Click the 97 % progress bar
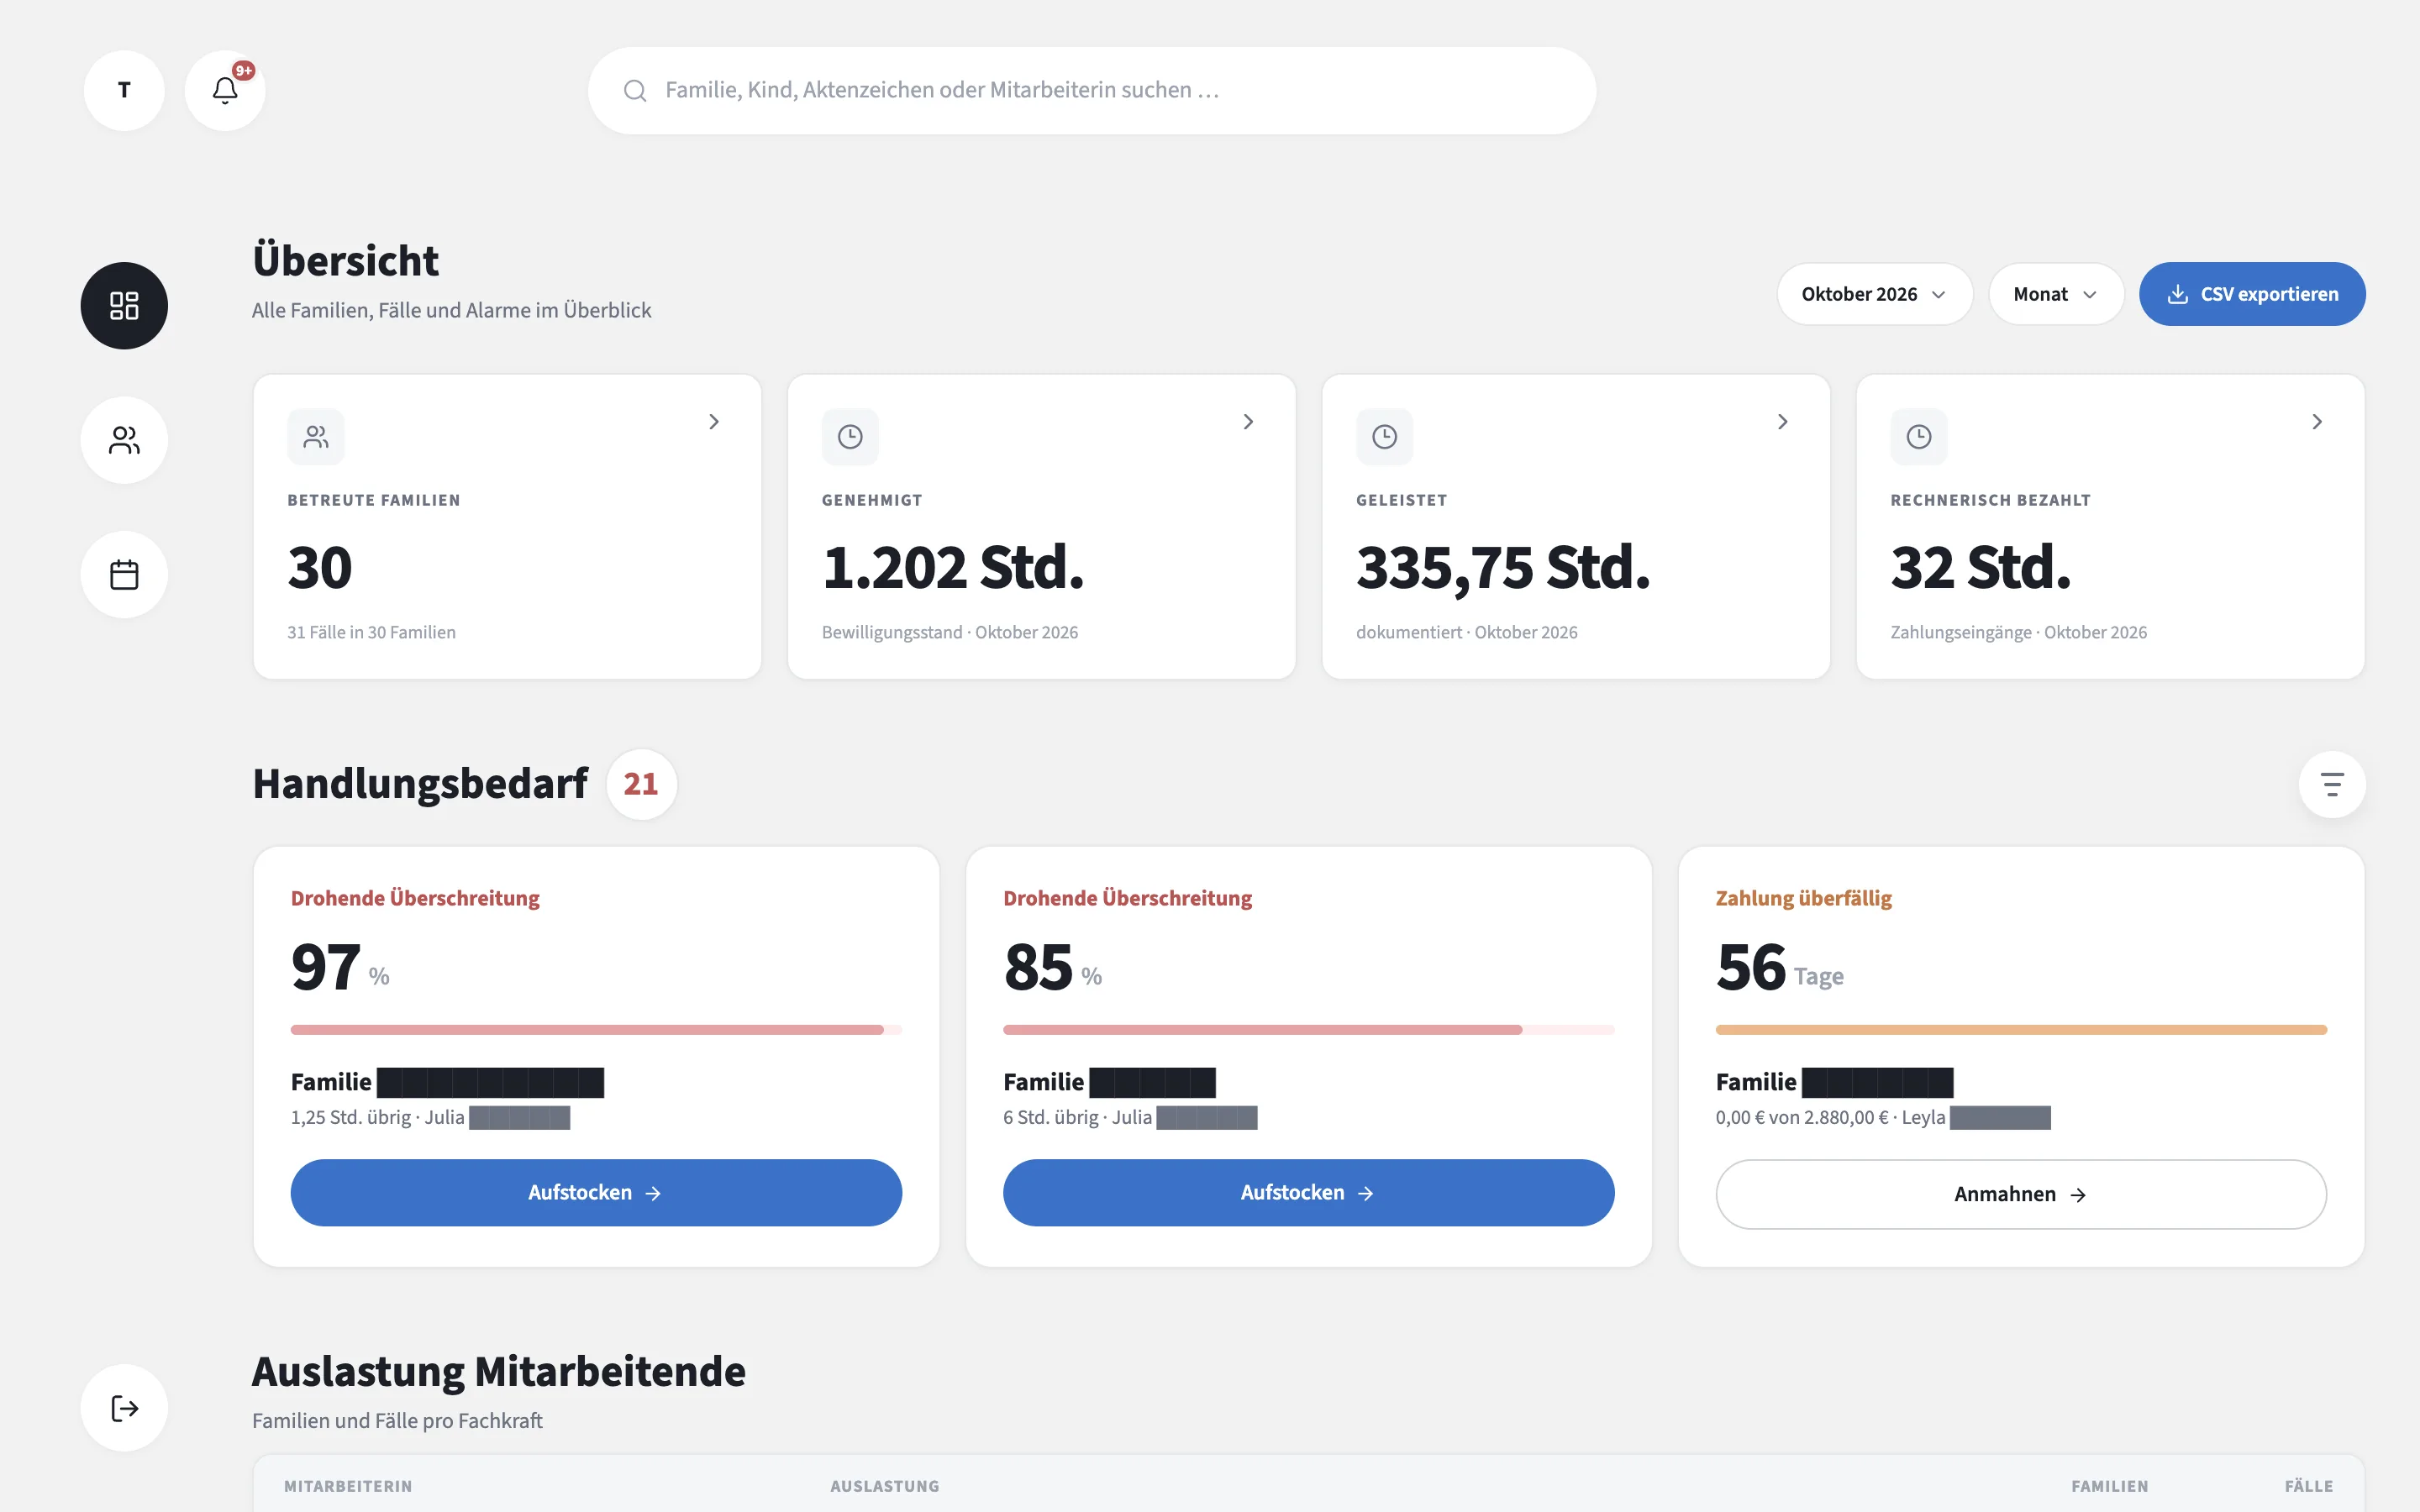Screen dimensions: 2420x1512 point(596,1030)
